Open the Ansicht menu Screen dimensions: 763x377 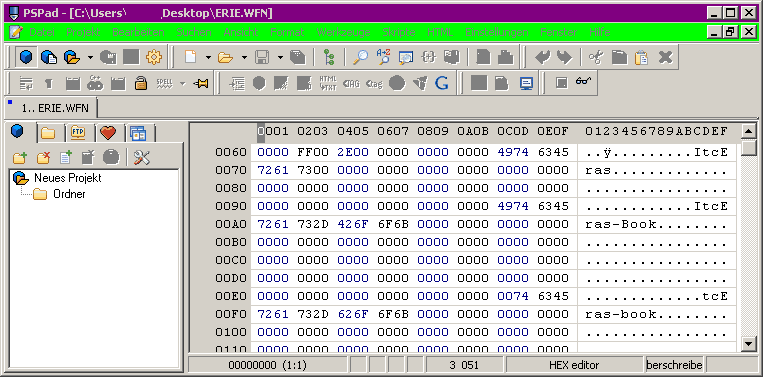241,32
